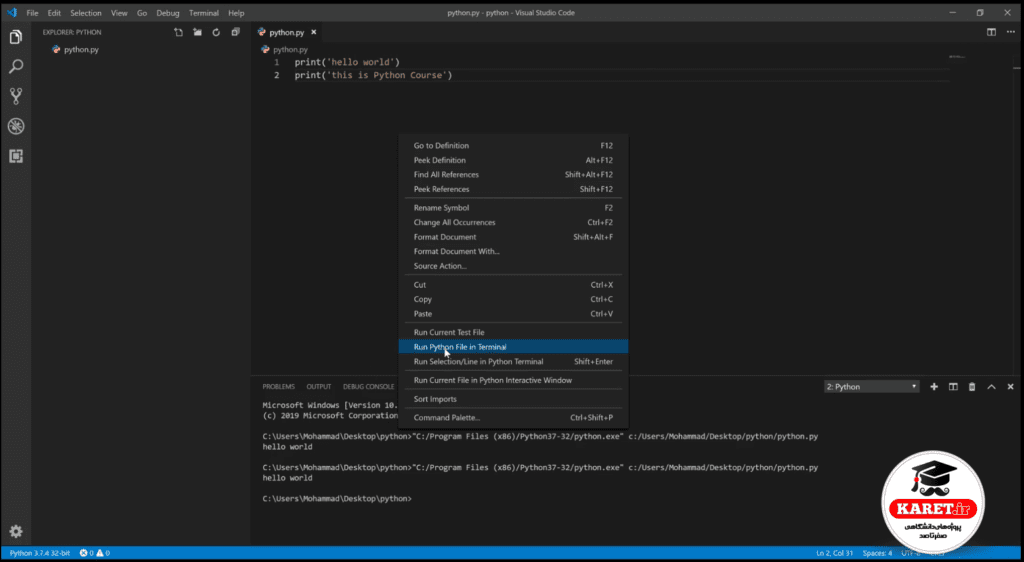Image resolution: width=1024 pixels, height=562 pixels.
Task: Click Python 3.7.4 32-bit interpreter selector
Action: [x=40, y=553]
